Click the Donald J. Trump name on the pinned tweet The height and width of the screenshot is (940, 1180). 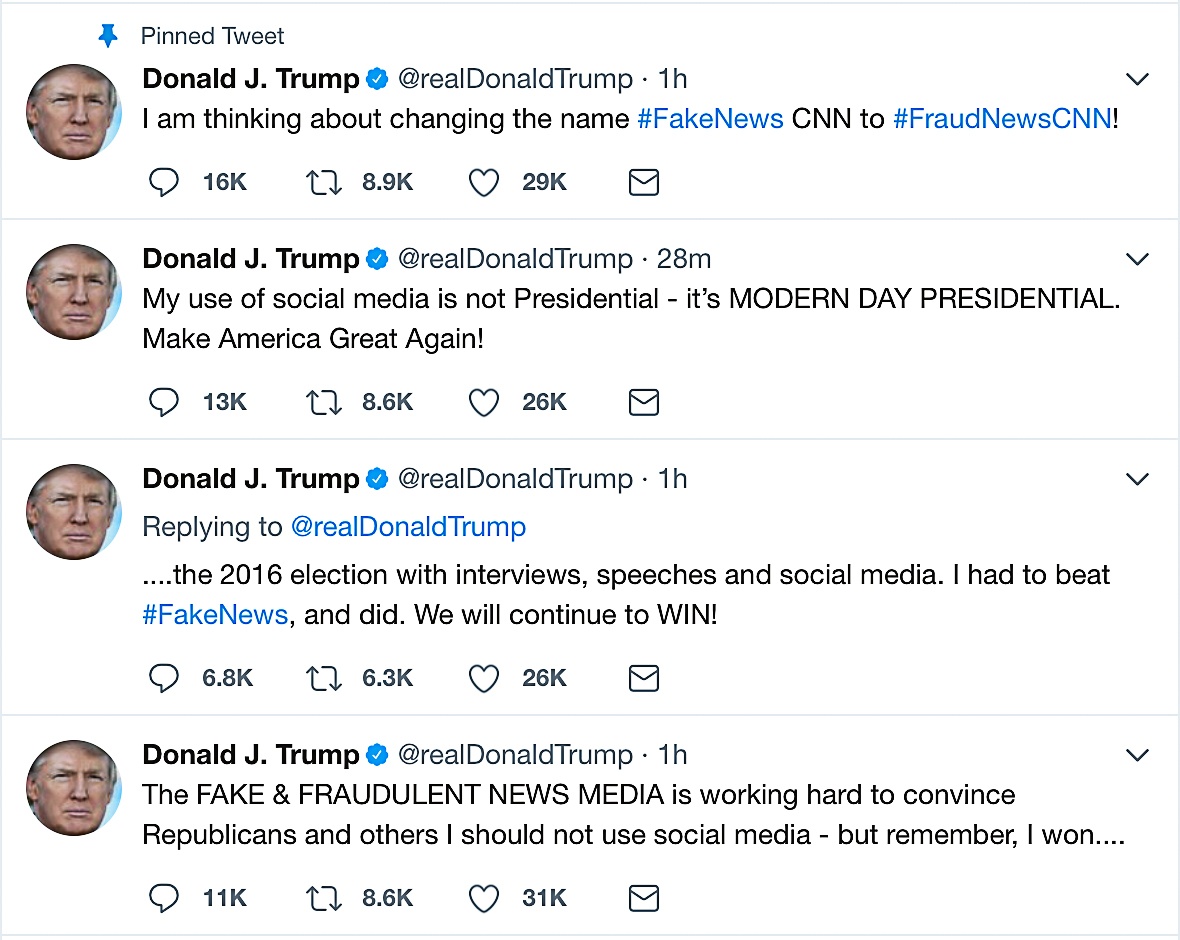[248, 78]
